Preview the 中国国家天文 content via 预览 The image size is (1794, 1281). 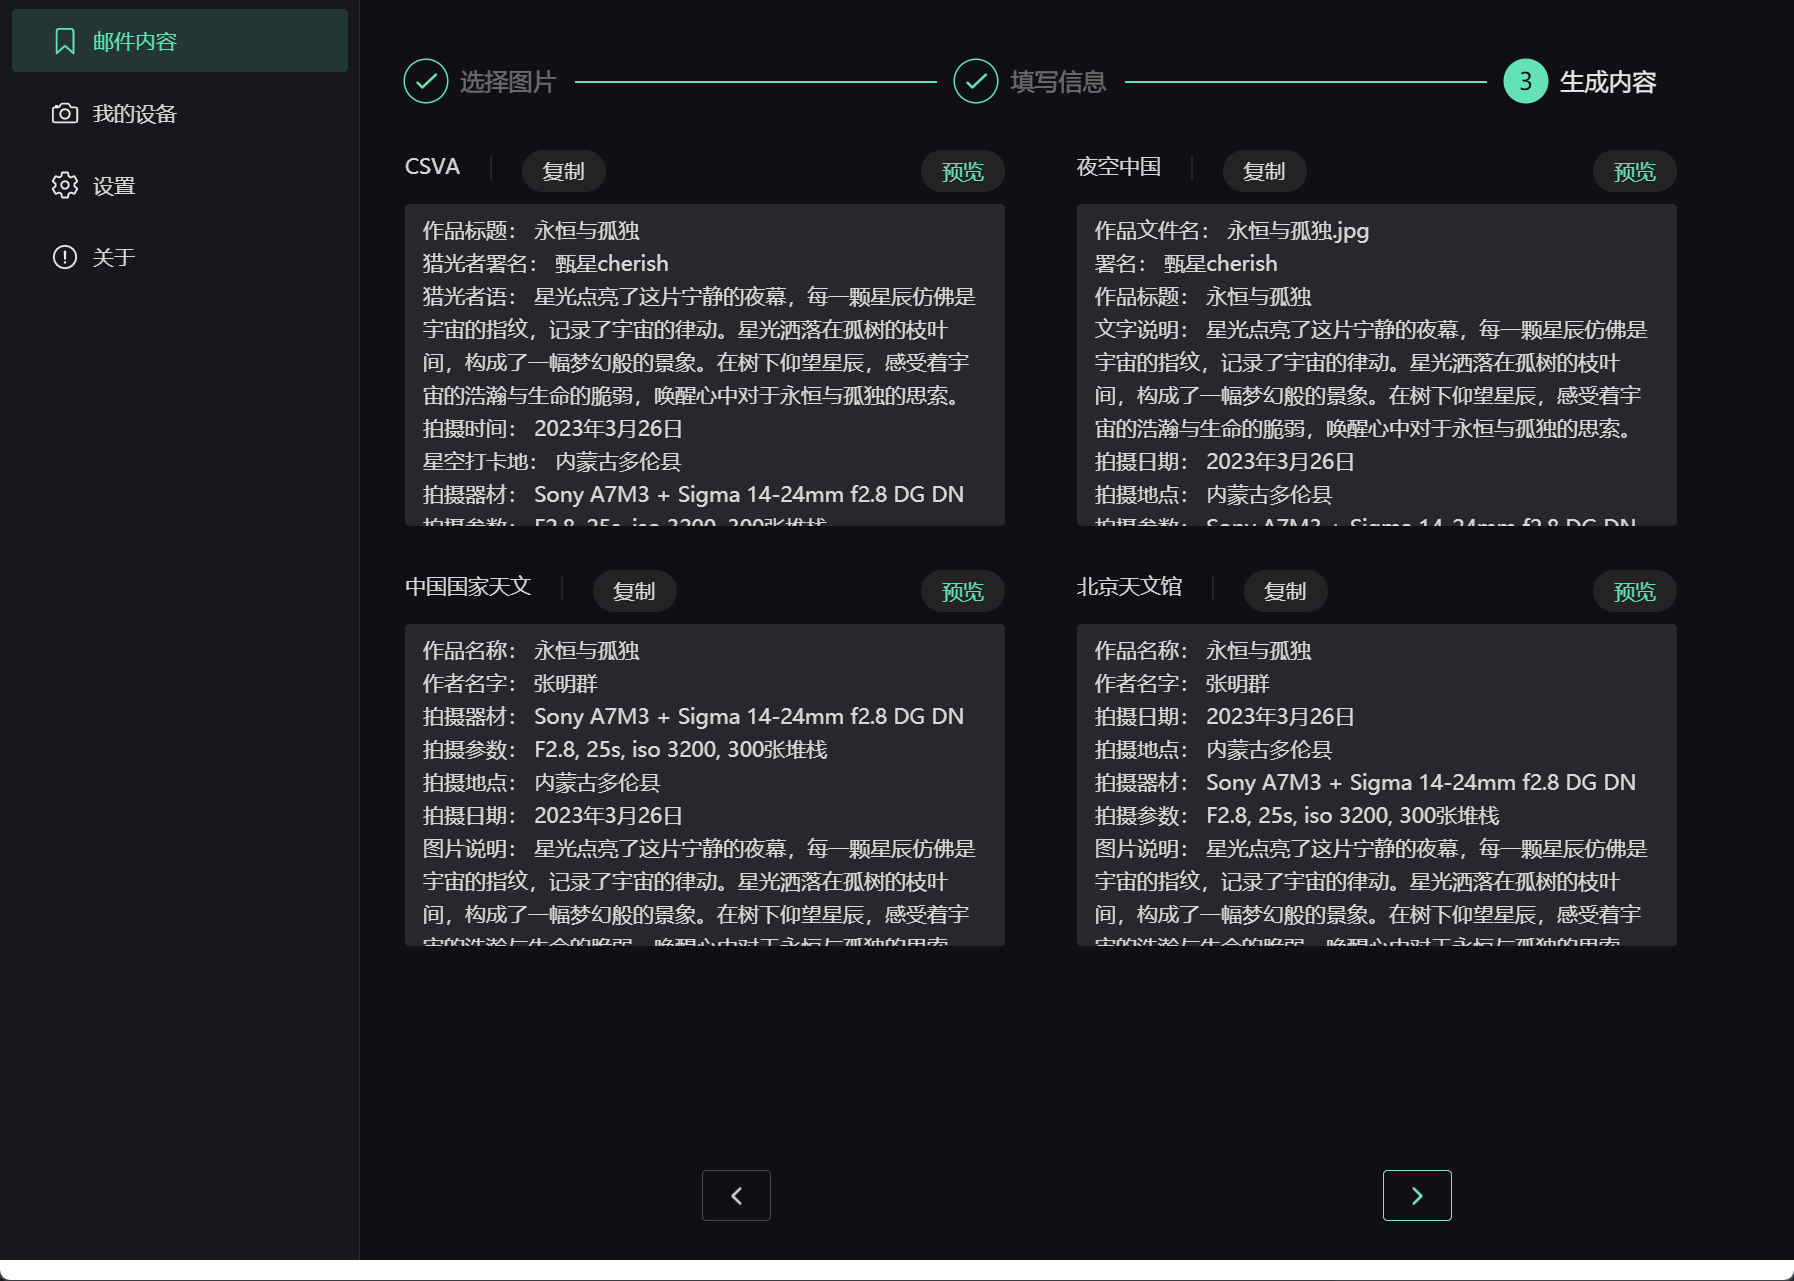tap(961, 590)
